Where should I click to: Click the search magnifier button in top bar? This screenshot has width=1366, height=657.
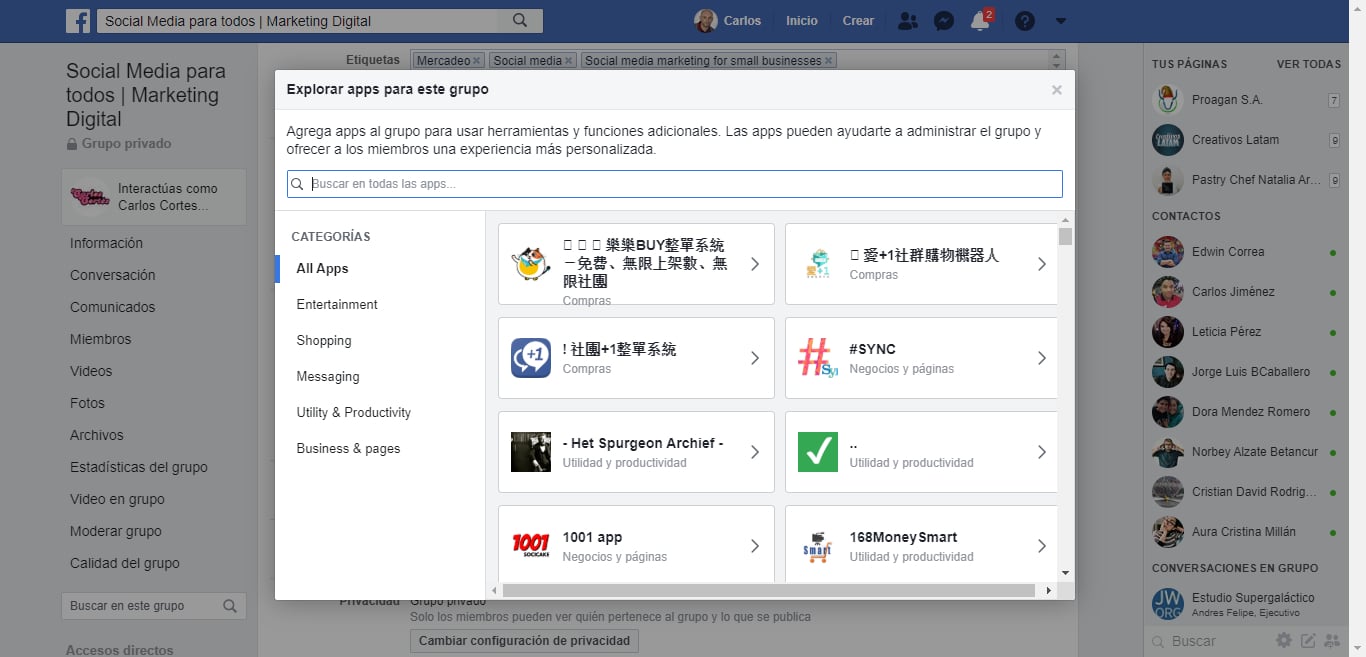click(x=520, y=21)
